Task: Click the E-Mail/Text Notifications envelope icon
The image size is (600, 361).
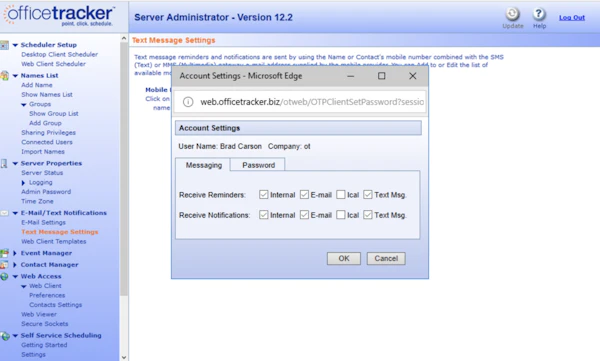Action: click(4, 213)
